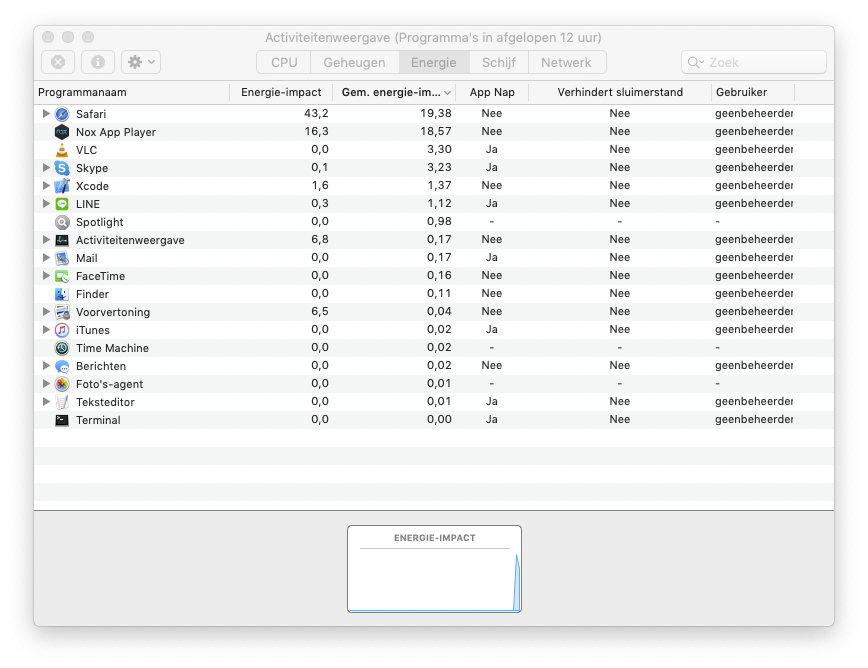Screen dimensions: 868x668
Task: Expand the Mail process row
Action: click(46, 257)
